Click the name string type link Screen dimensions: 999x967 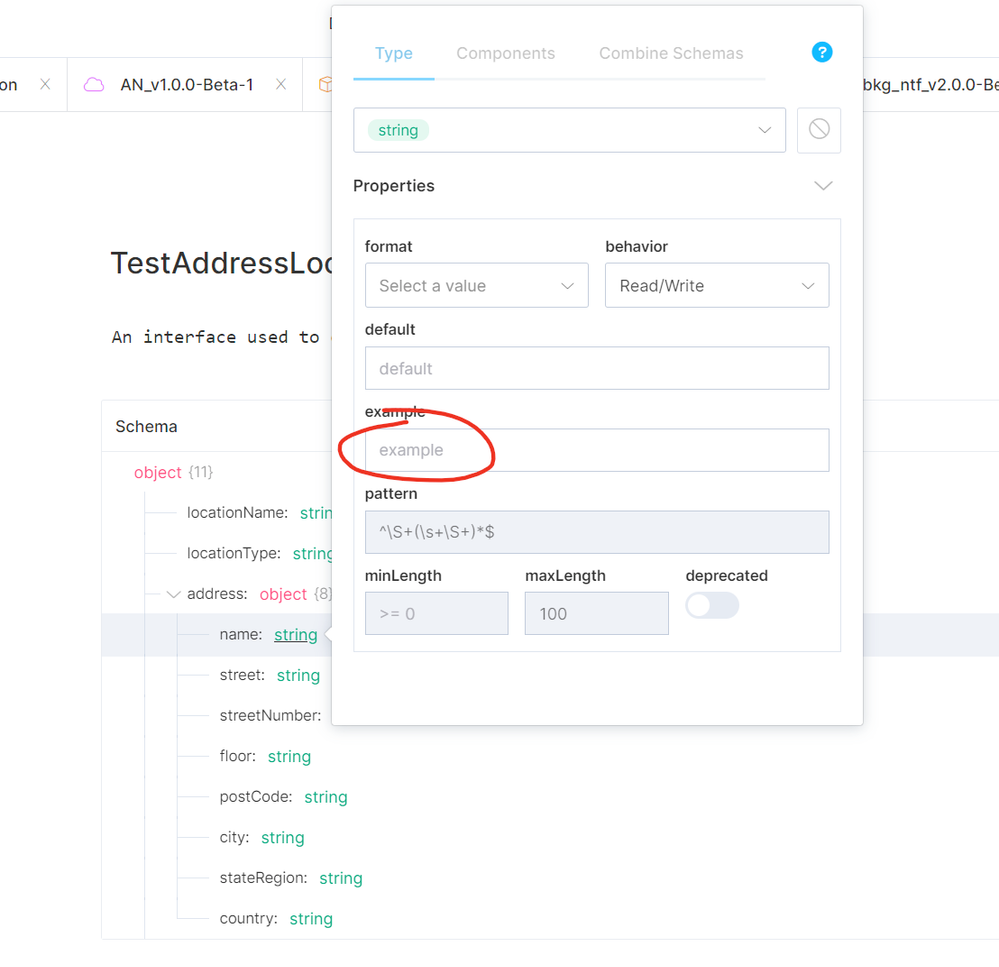[x=295, y=635]
